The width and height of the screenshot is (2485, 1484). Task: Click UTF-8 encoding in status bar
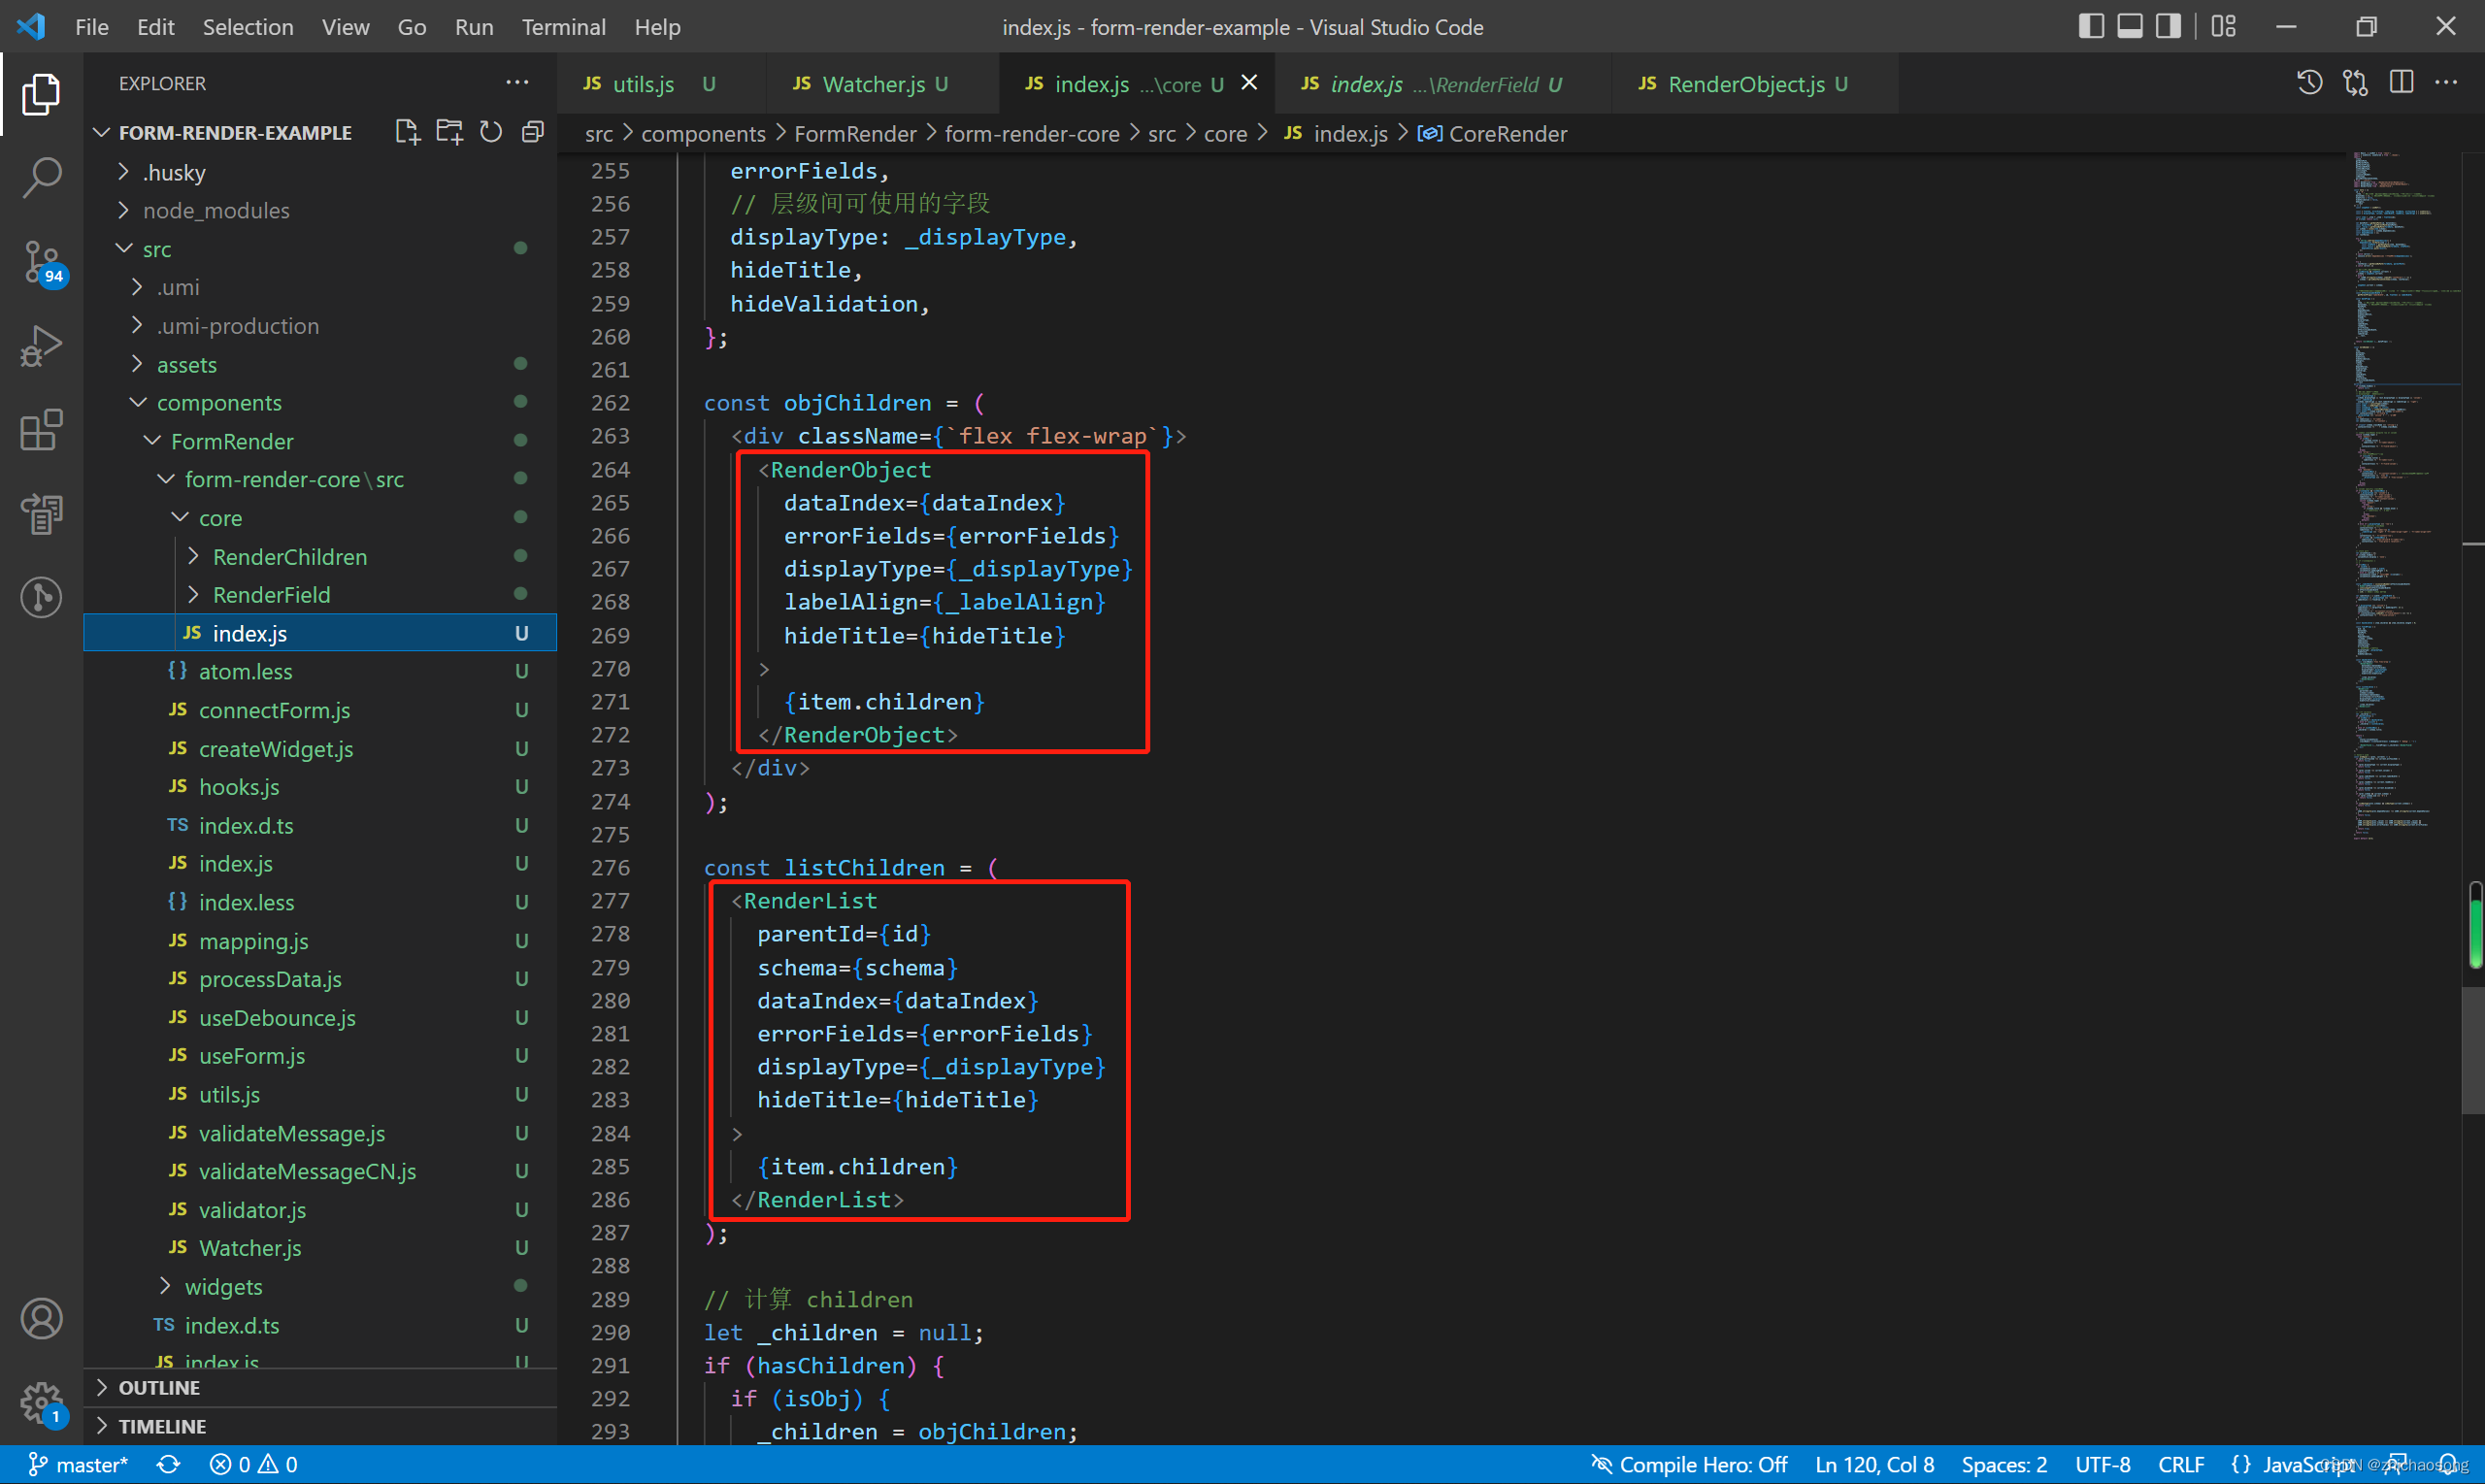click(2101, 1464)
